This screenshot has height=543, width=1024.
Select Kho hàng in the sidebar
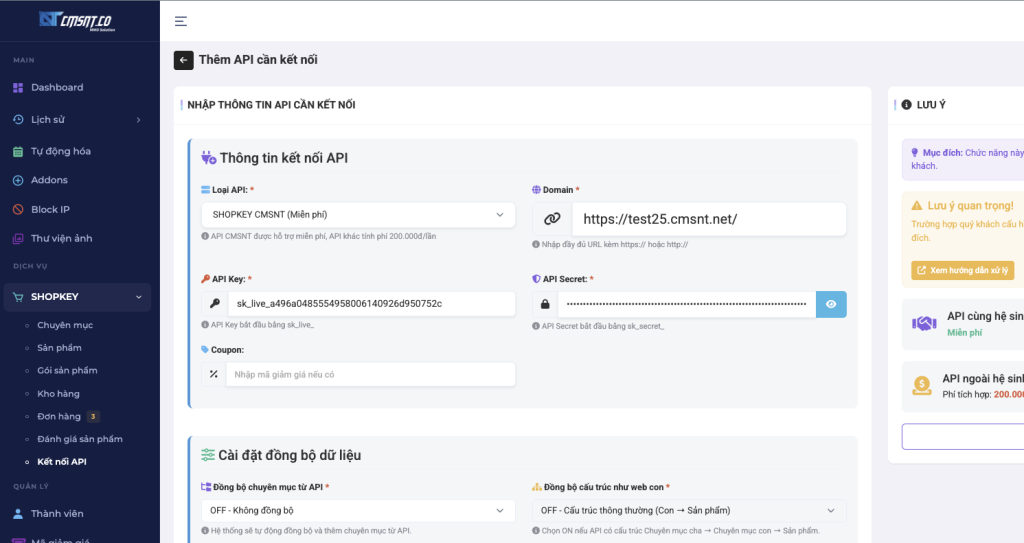(x=58, y=394)
